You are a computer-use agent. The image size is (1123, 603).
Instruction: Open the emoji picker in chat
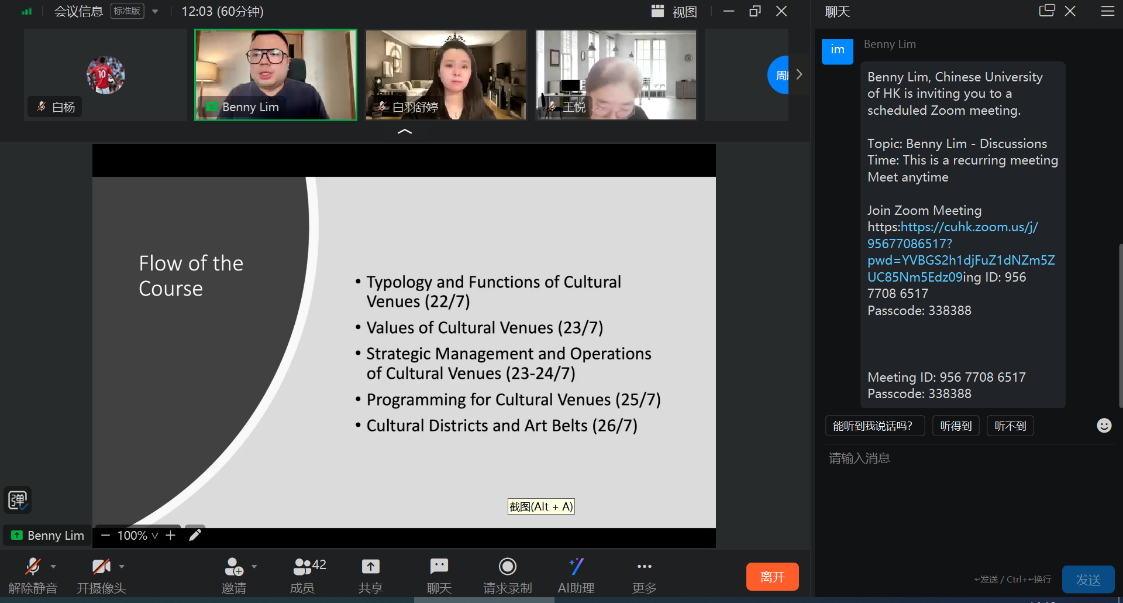tap(1104, 426)
